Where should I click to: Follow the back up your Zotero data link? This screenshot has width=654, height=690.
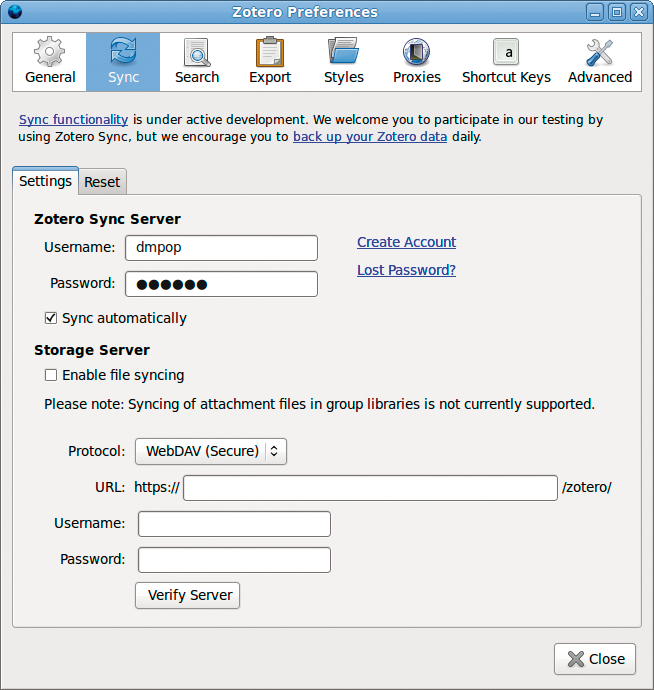tap(370, 137)
